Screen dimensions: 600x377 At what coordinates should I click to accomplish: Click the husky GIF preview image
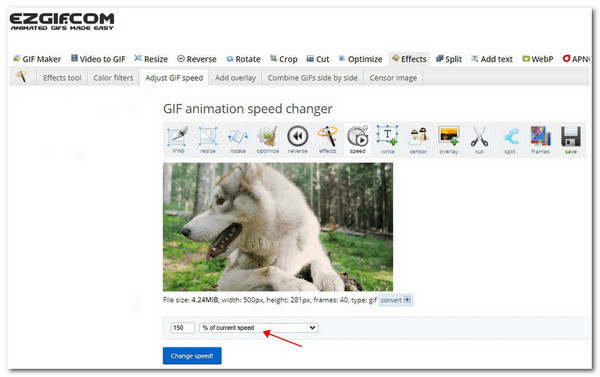tap(278, 227)
